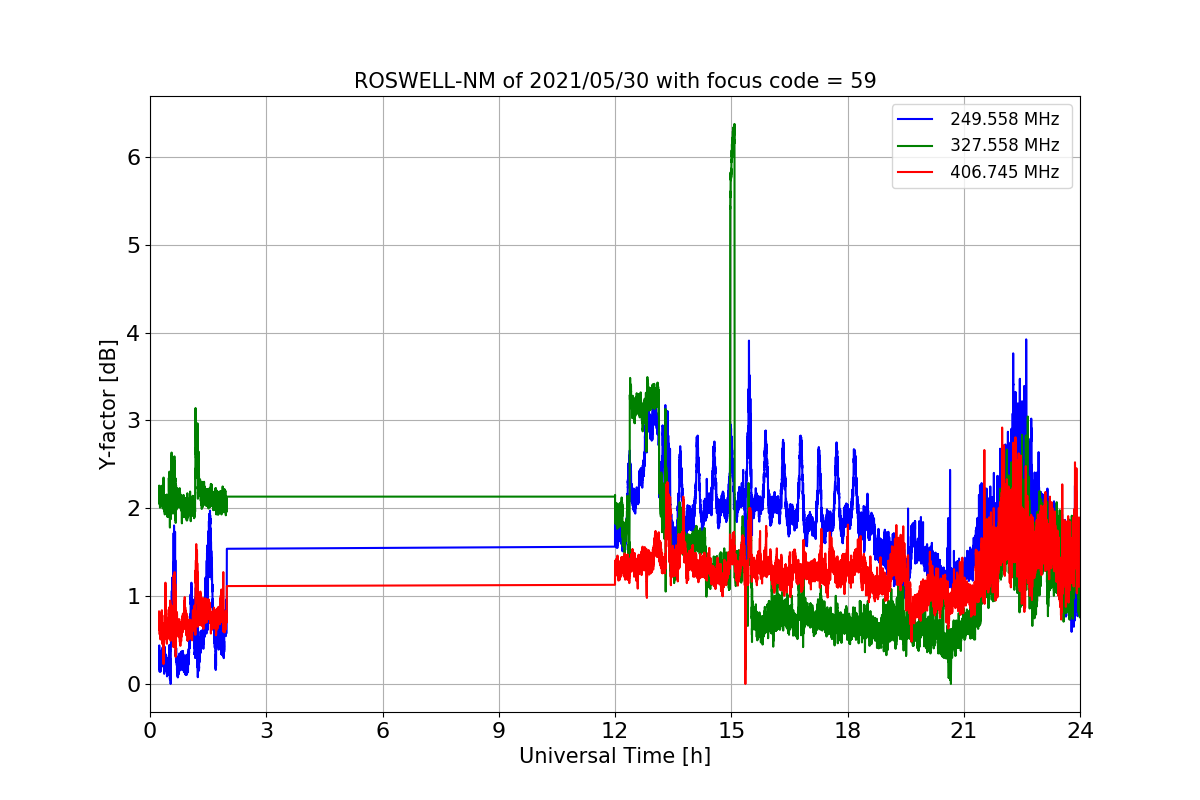Click the flat green line segment near 2.1 dB
The width and height of the screenshot is (1200, 800).
420,496
